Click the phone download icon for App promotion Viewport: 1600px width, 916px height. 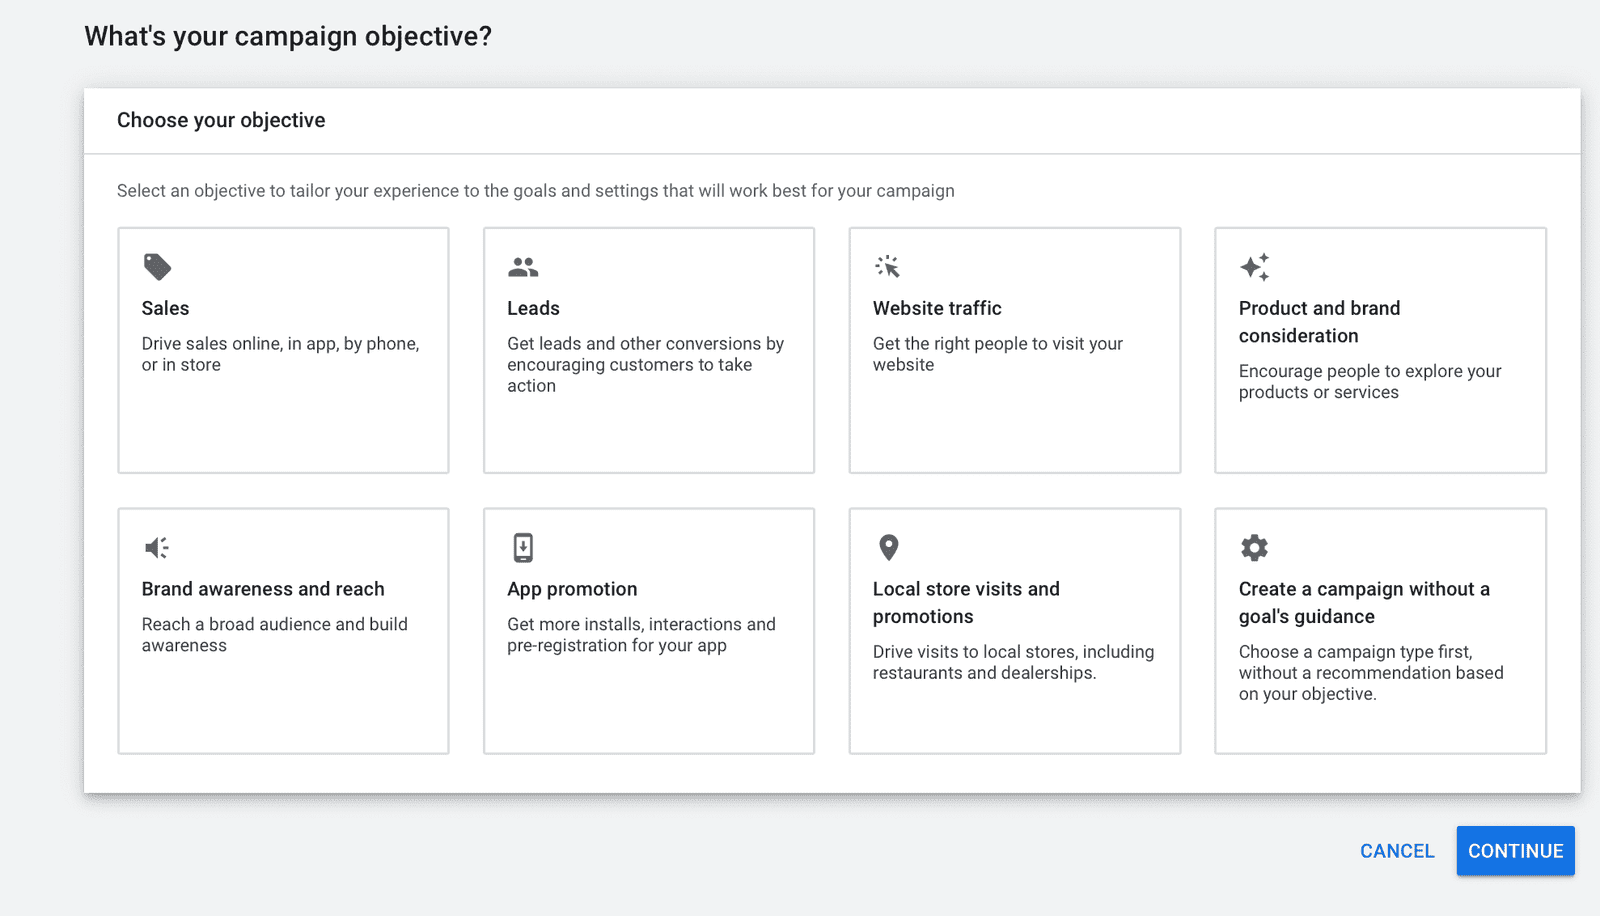[523, 548]
